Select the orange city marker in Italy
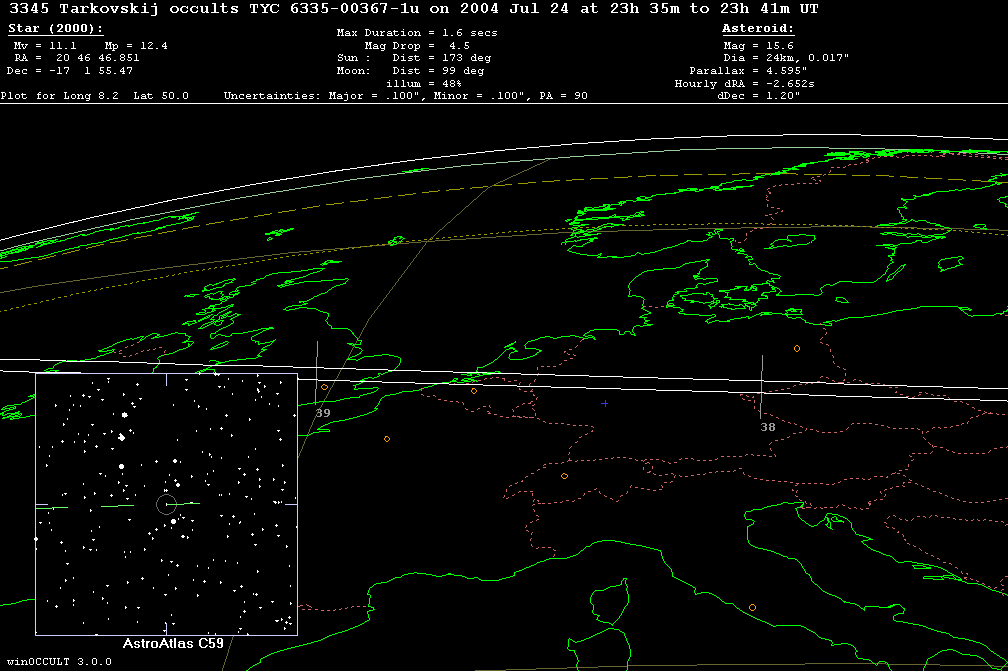Viewport: 1008px width, 671px height. pyautogui.click(x=752, y=607)
